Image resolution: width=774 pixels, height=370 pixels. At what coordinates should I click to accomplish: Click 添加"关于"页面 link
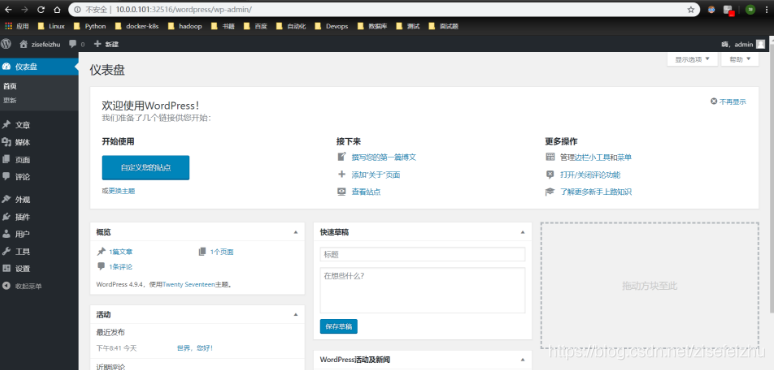click(x=376, y=175)
